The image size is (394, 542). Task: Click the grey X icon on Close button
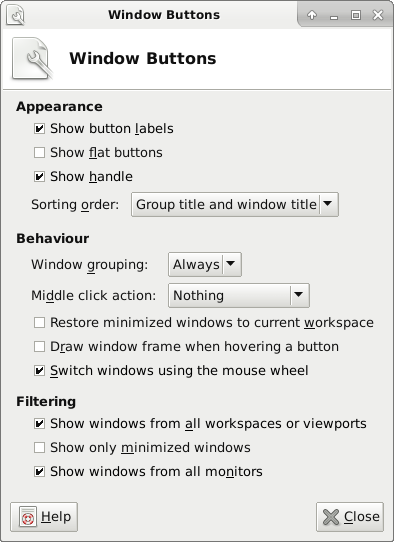(331, 517)
